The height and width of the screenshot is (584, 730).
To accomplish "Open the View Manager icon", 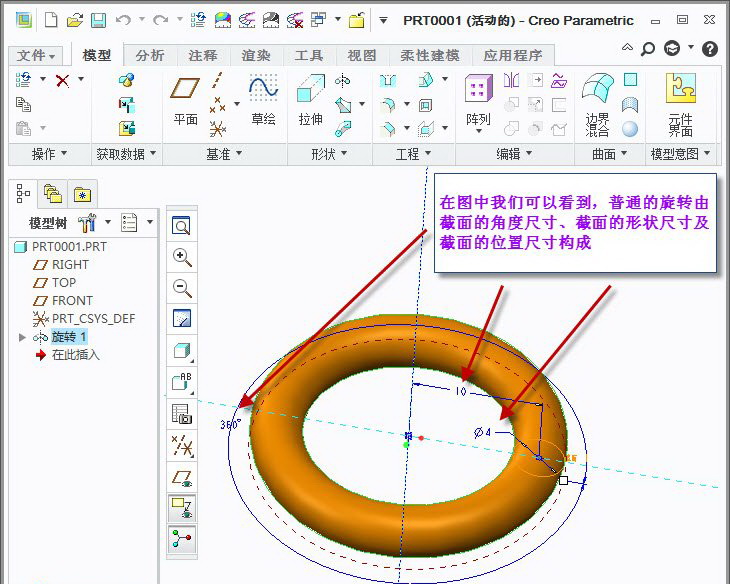I will tap(182, 414).
